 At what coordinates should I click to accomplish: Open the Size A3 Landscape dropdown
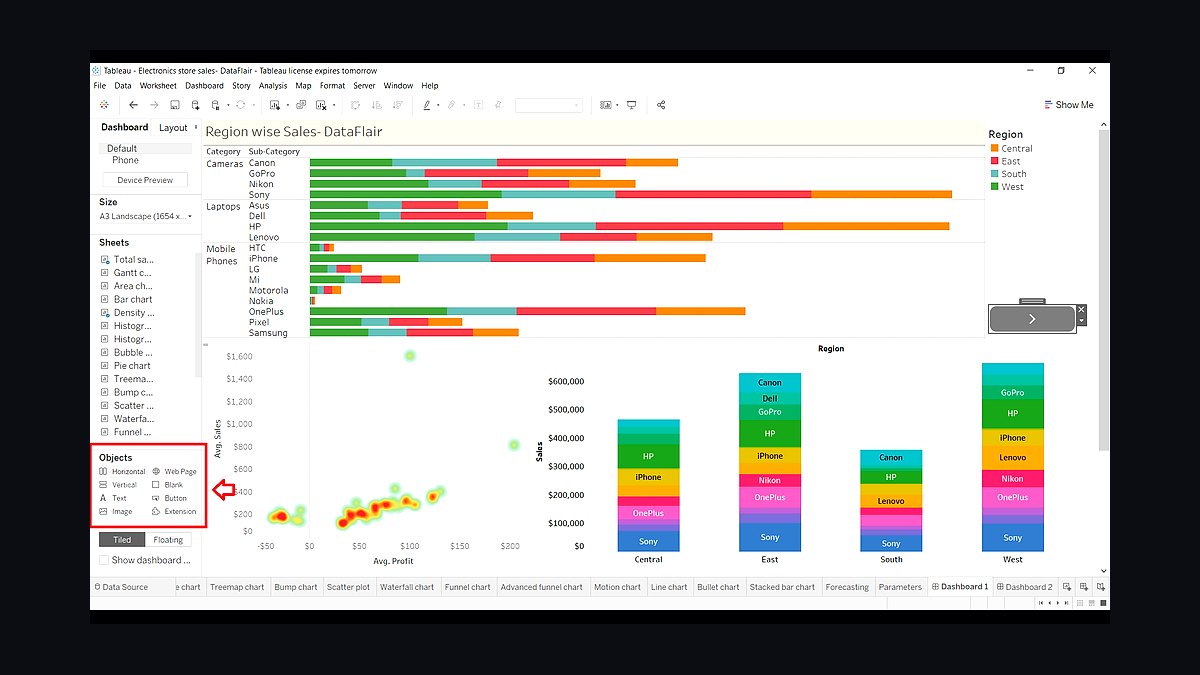(146, 216)
